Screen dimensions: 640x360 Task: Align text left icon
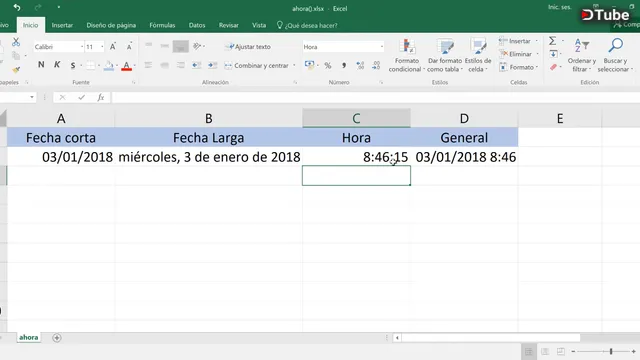[148, 65]
